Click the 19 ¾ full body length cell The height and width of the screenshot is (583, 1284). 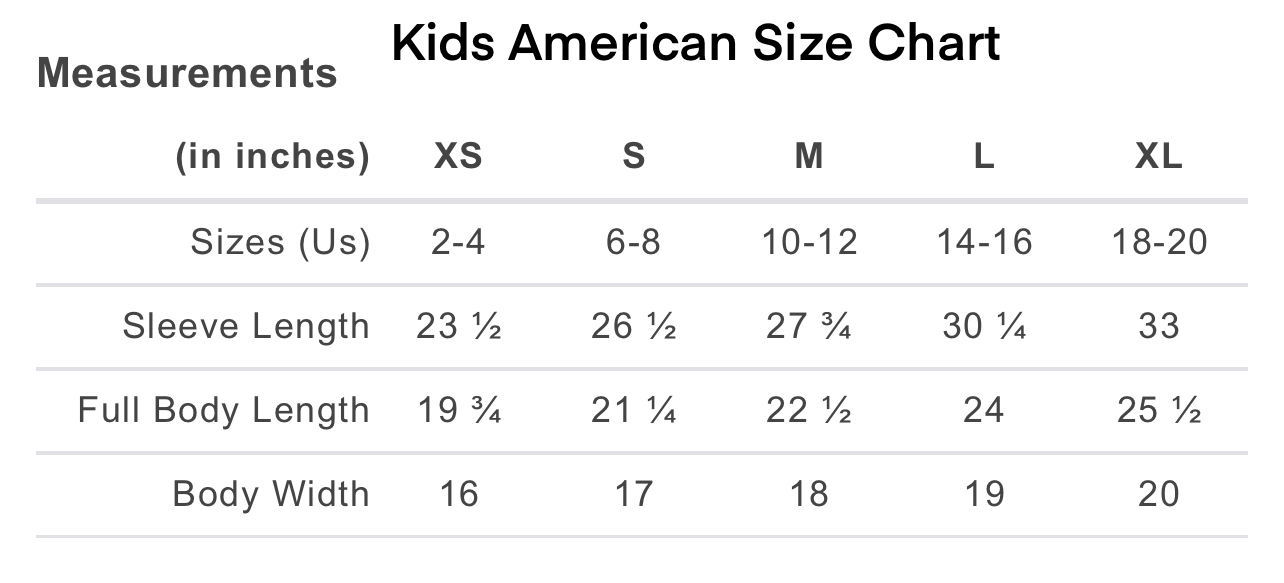tap(458, 410)
